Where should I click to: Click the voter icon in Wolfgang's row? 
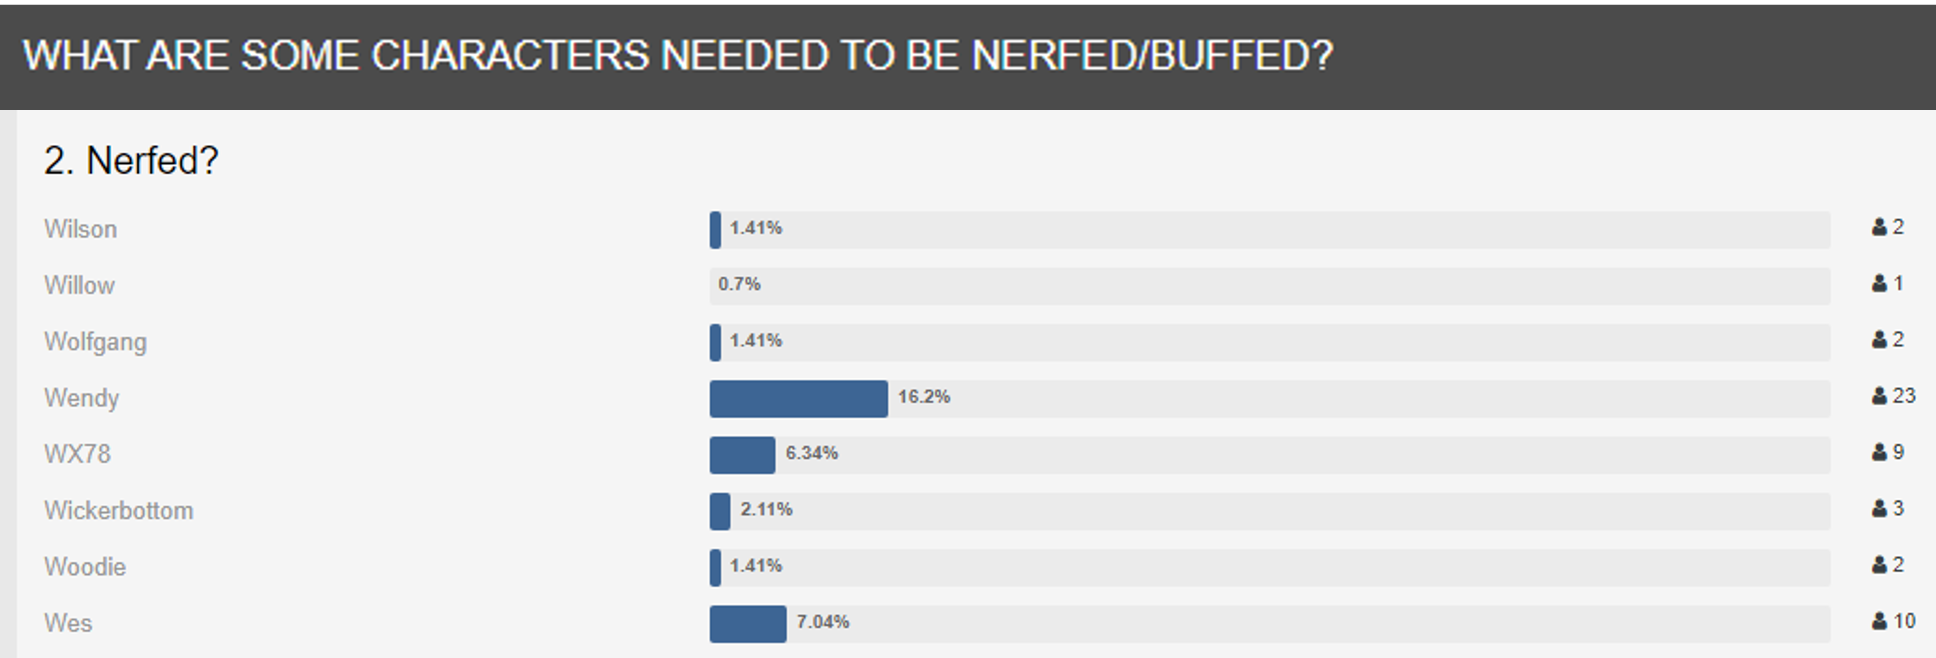(x=1879, y=340)
